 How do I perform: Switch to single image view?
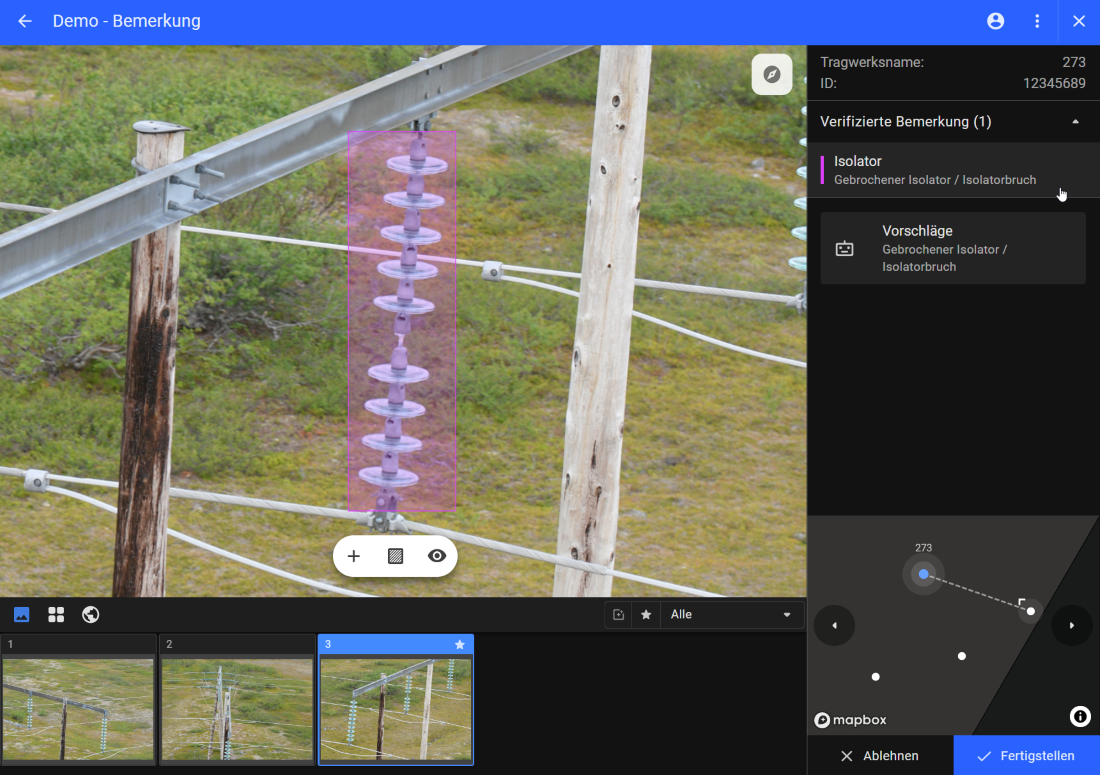tap(22, 614)
